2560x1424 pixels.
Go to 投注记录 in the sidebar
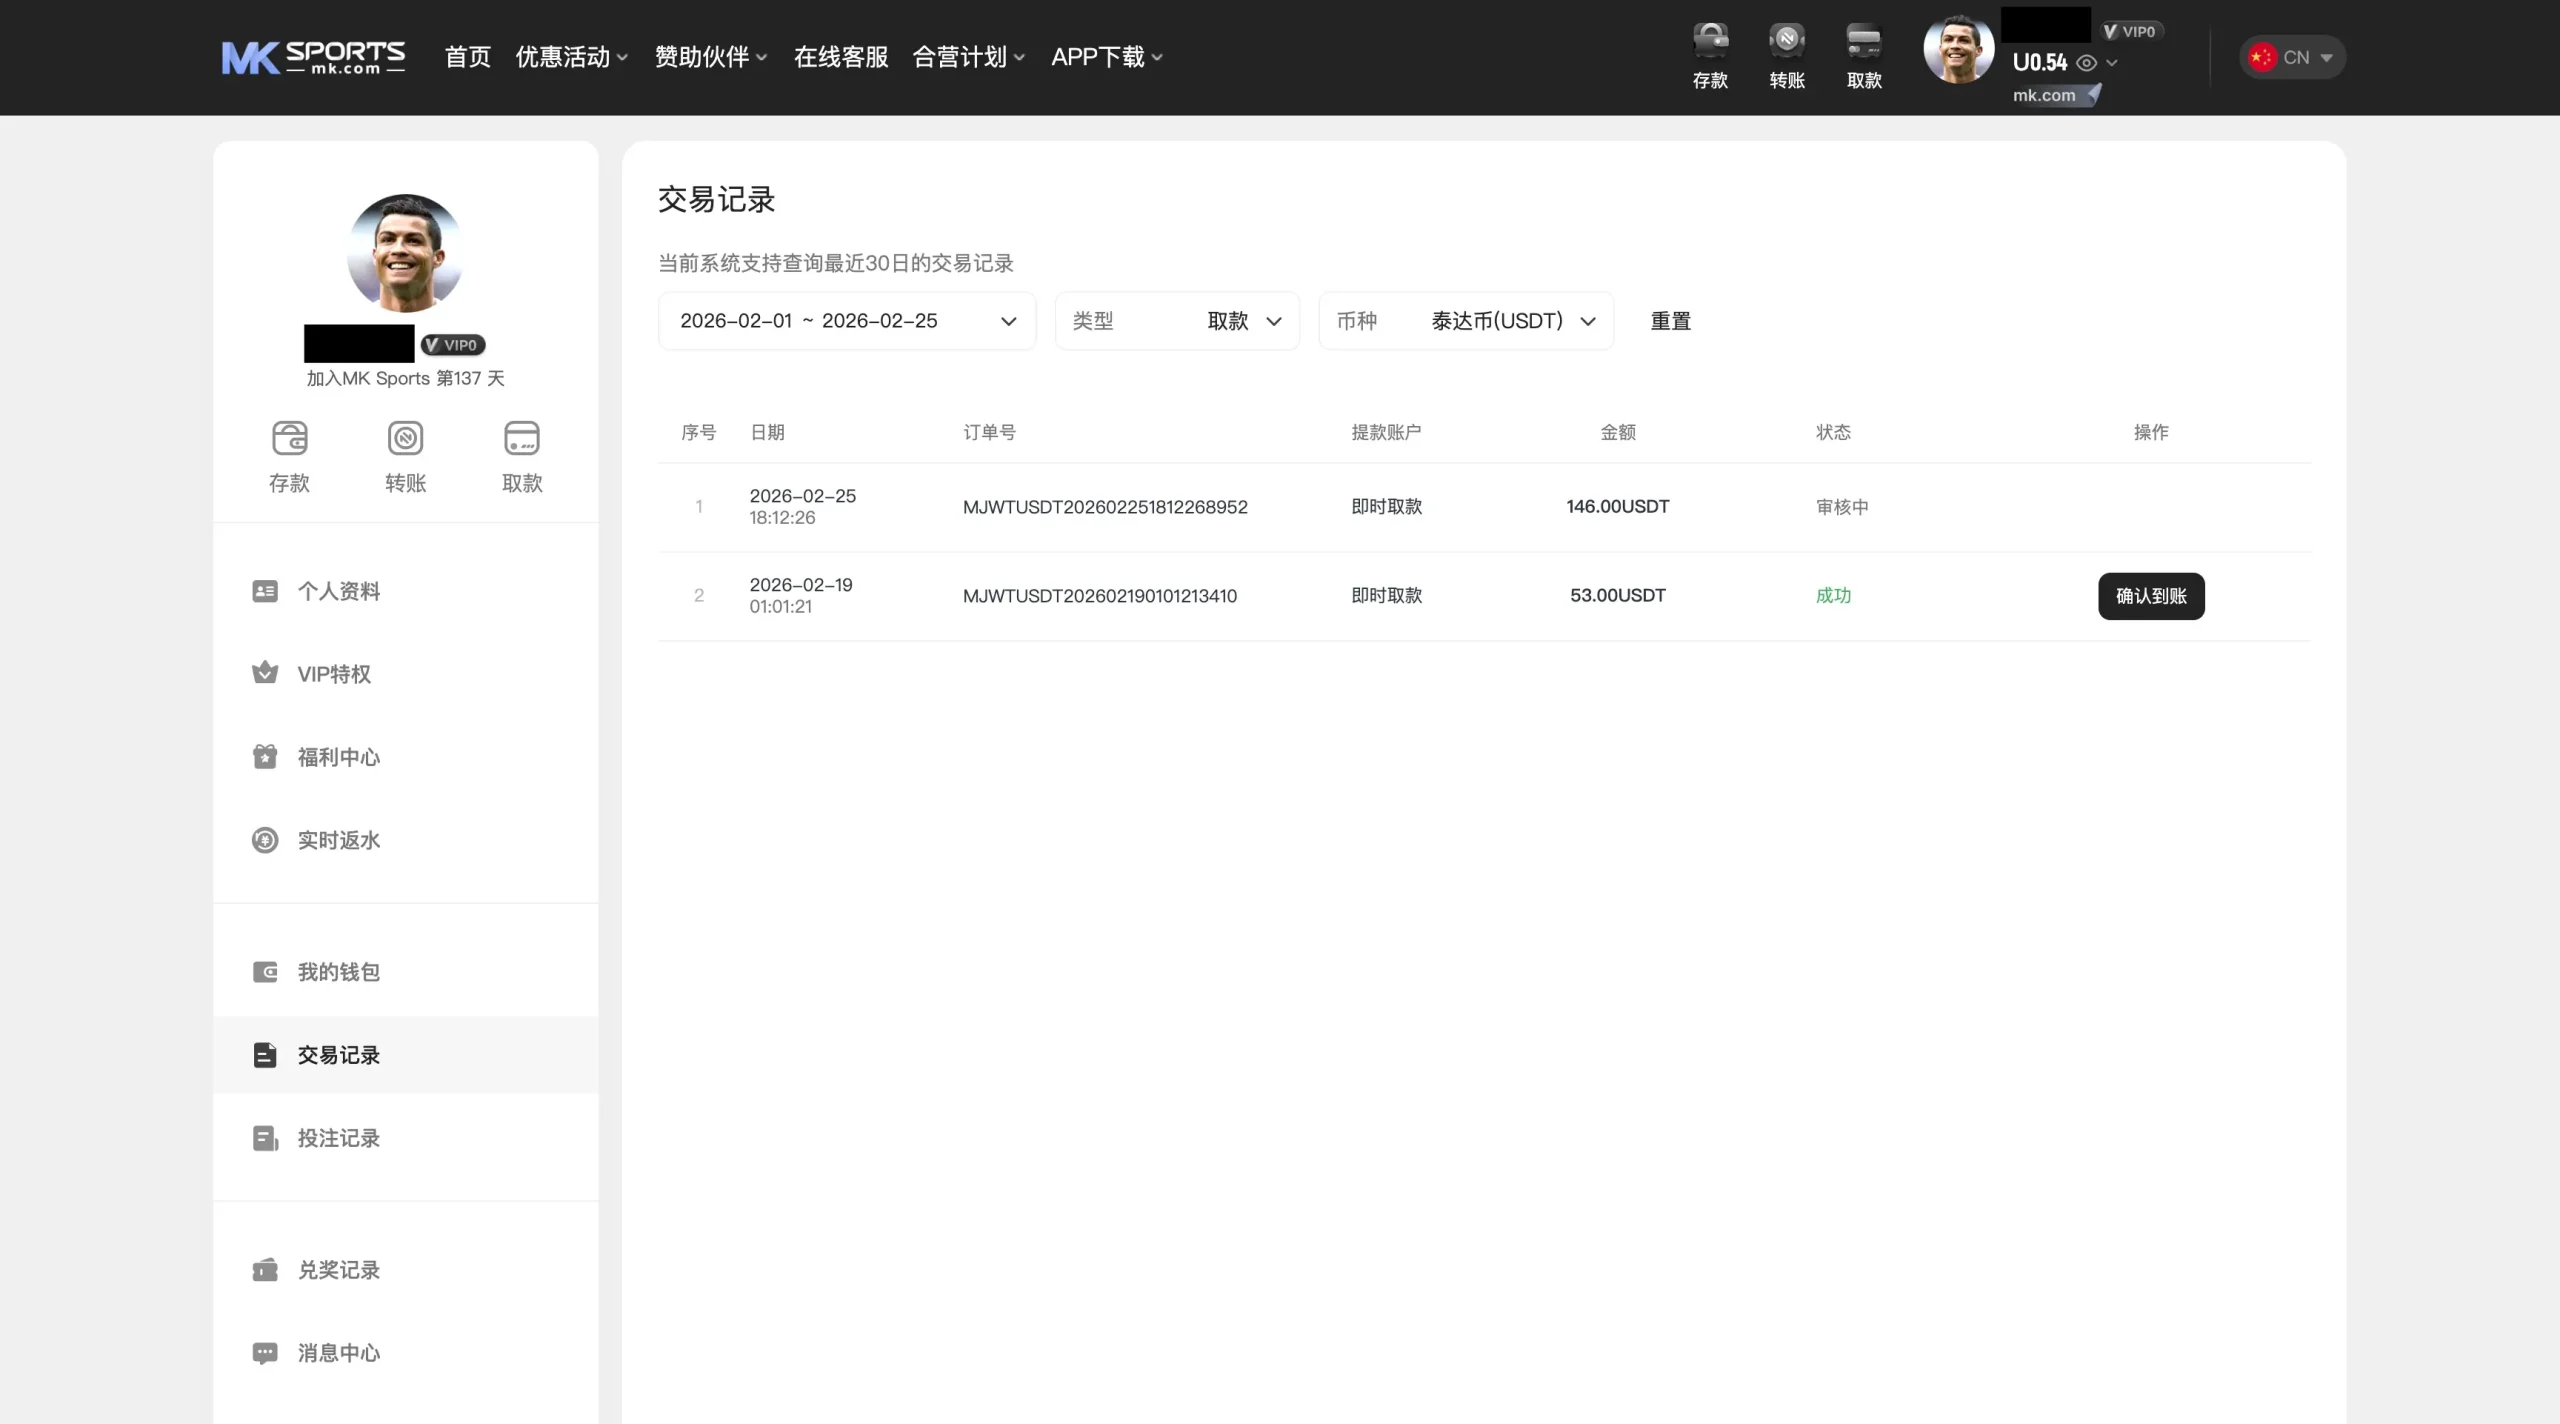click(x=338, y=1138)
